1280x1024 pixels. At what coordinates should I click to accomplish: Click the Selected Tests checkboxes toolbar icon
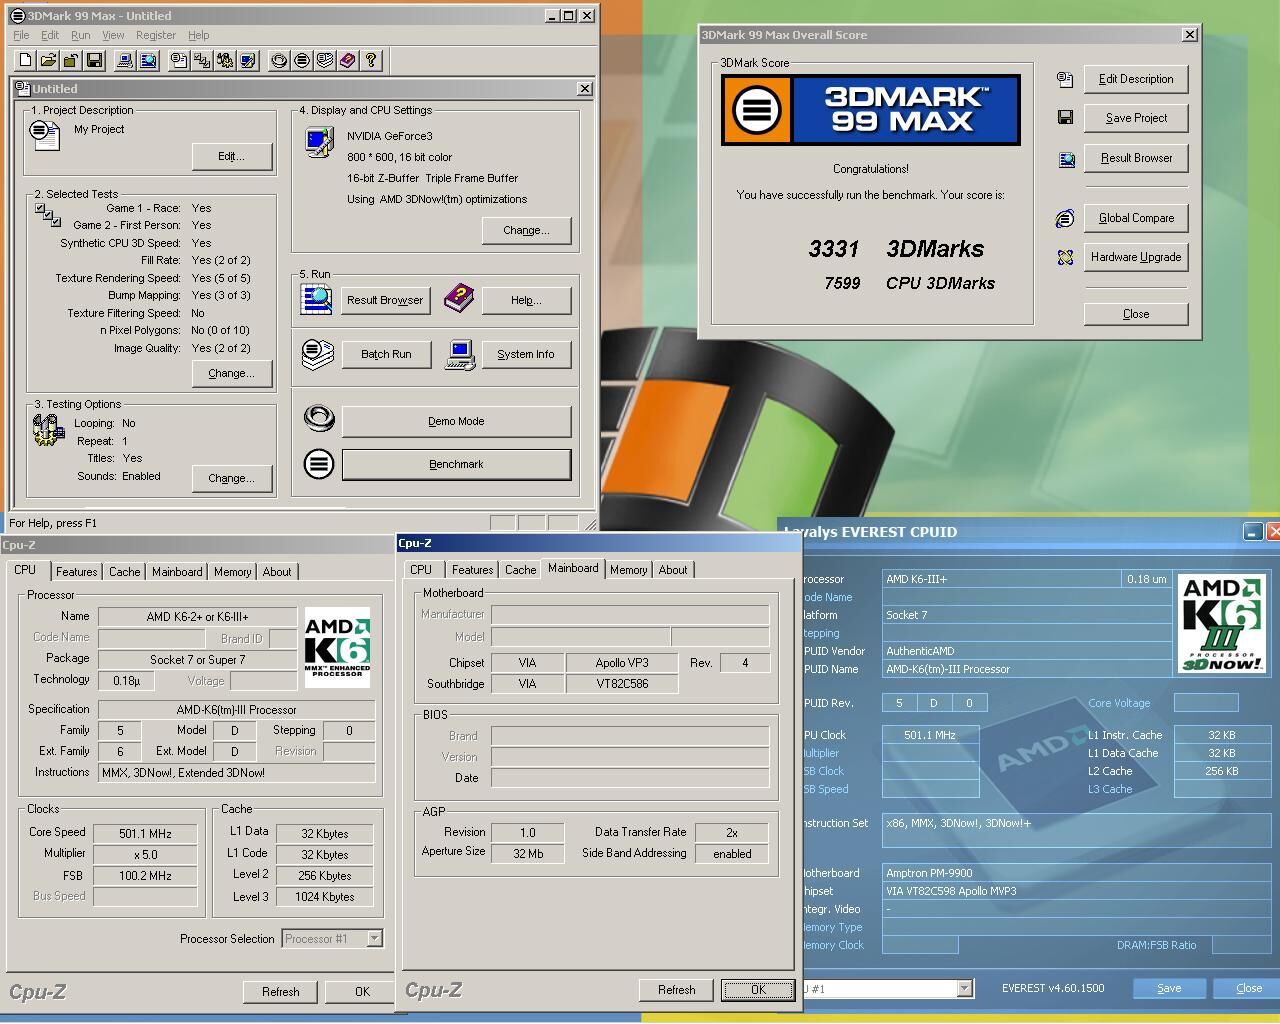pyautogui.click(x=202, y=61)
